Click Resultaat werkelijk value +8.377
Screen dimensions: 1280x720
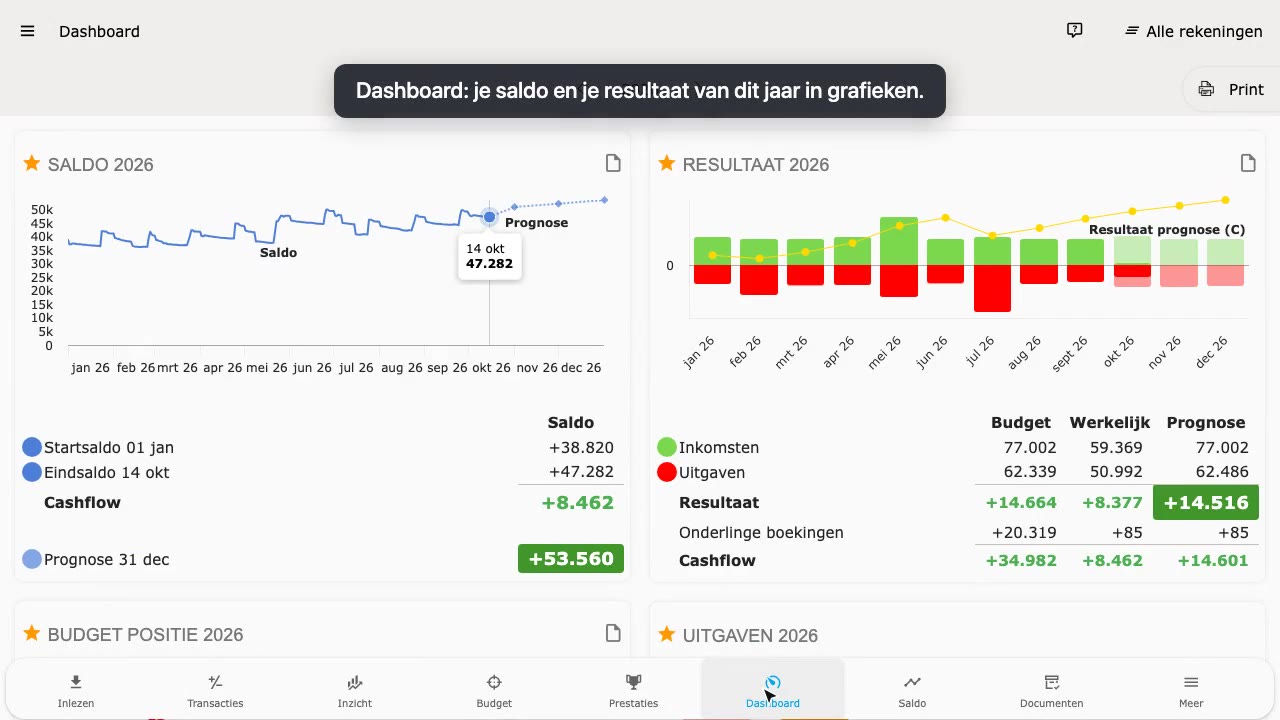coord(1112,502)
